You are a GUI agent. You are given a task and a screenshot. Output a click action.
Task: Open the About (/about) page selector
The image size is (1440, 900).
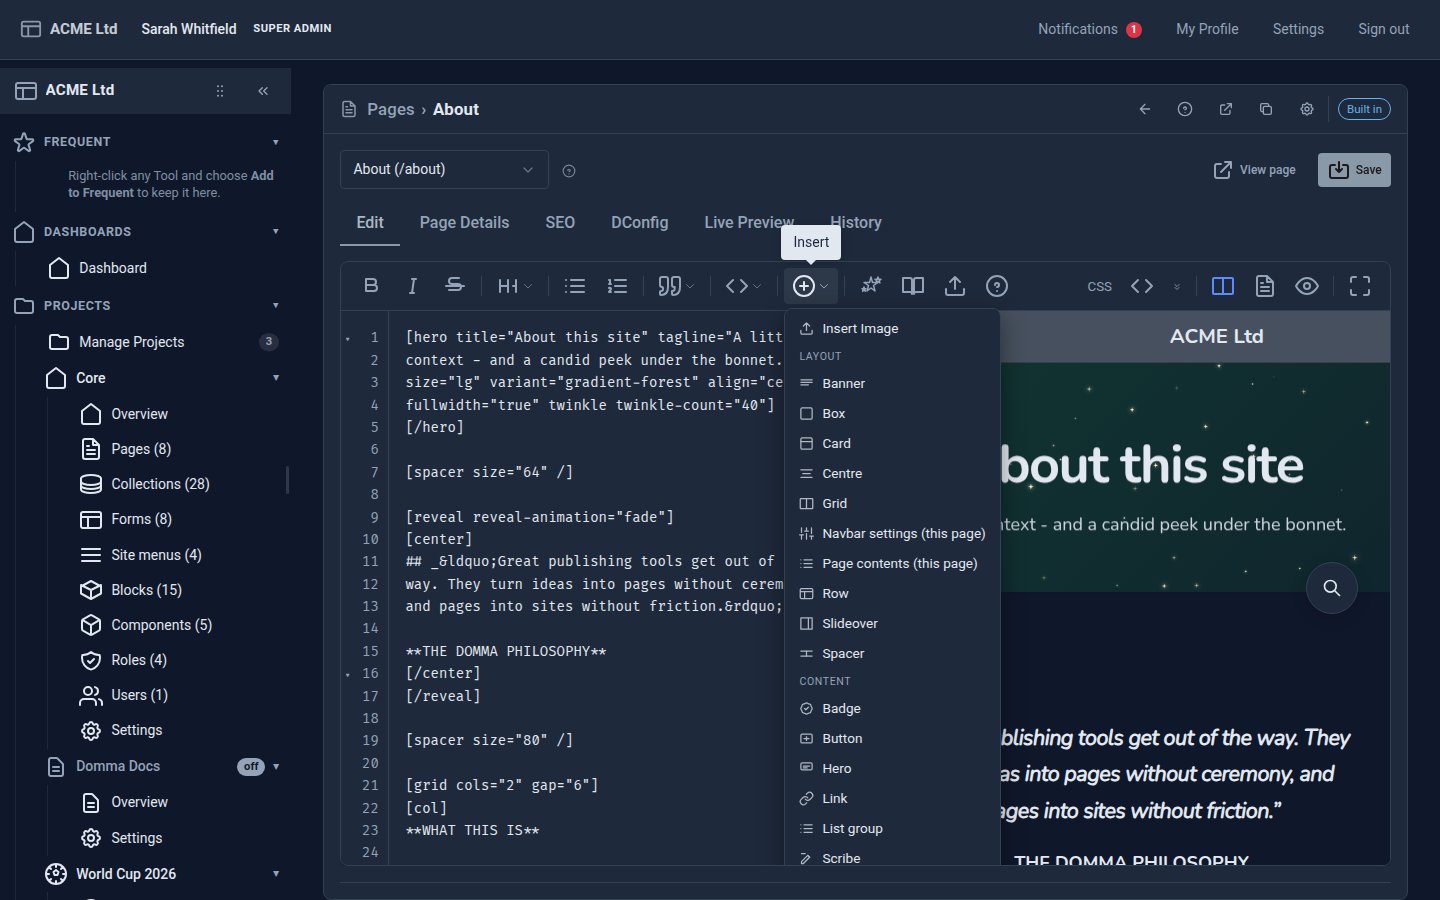[444, 170]
